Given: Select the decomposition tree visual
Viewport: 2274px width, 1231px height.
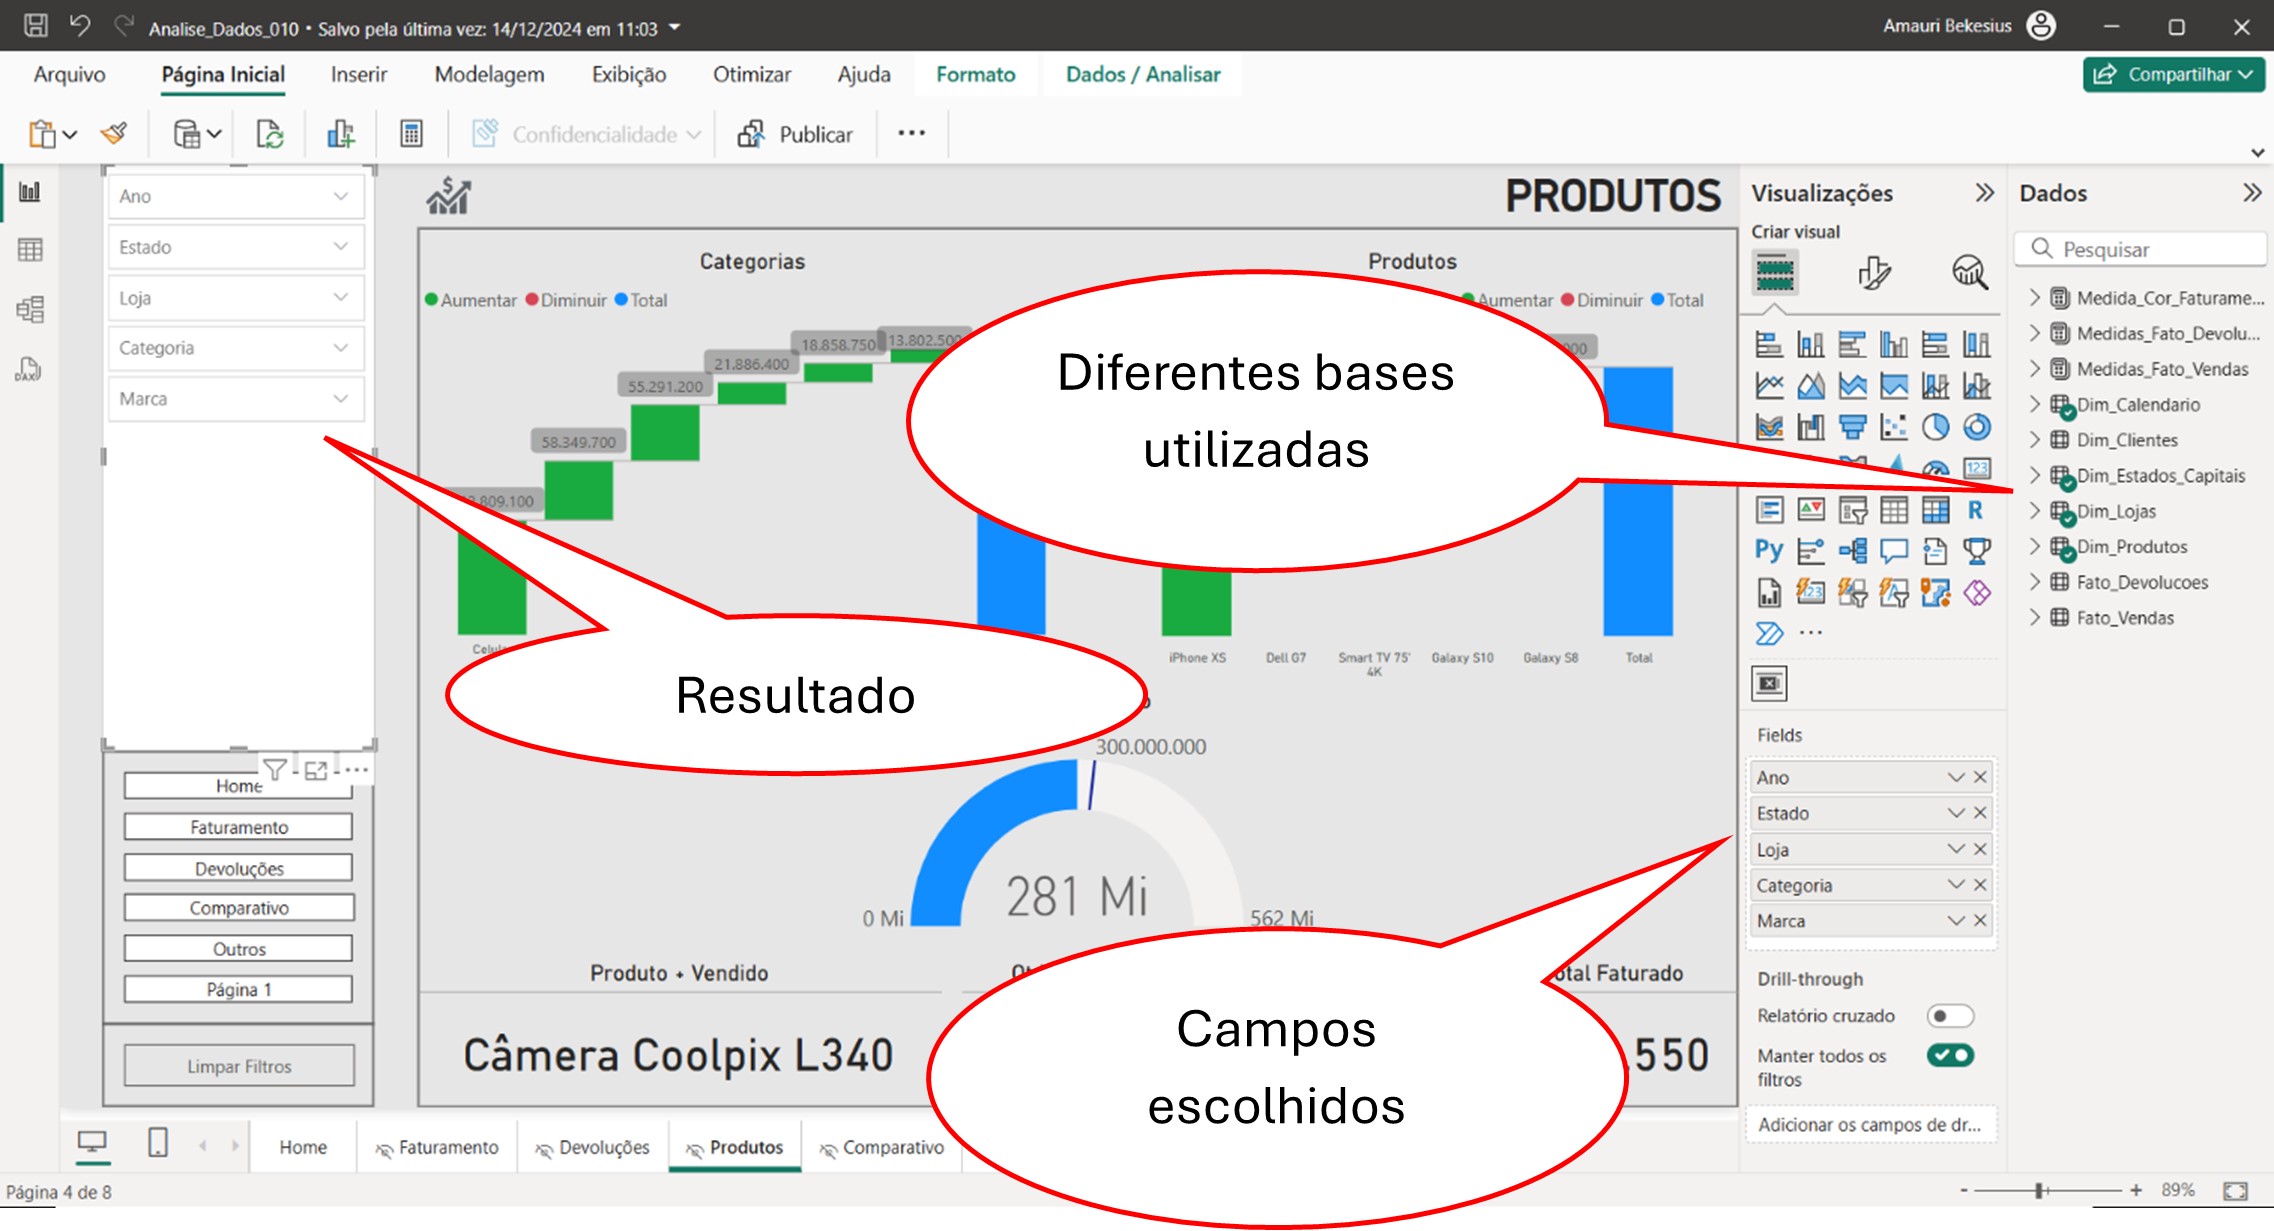Looking at the screenshot, I should pyautogui.click(x=1852, y=551).
